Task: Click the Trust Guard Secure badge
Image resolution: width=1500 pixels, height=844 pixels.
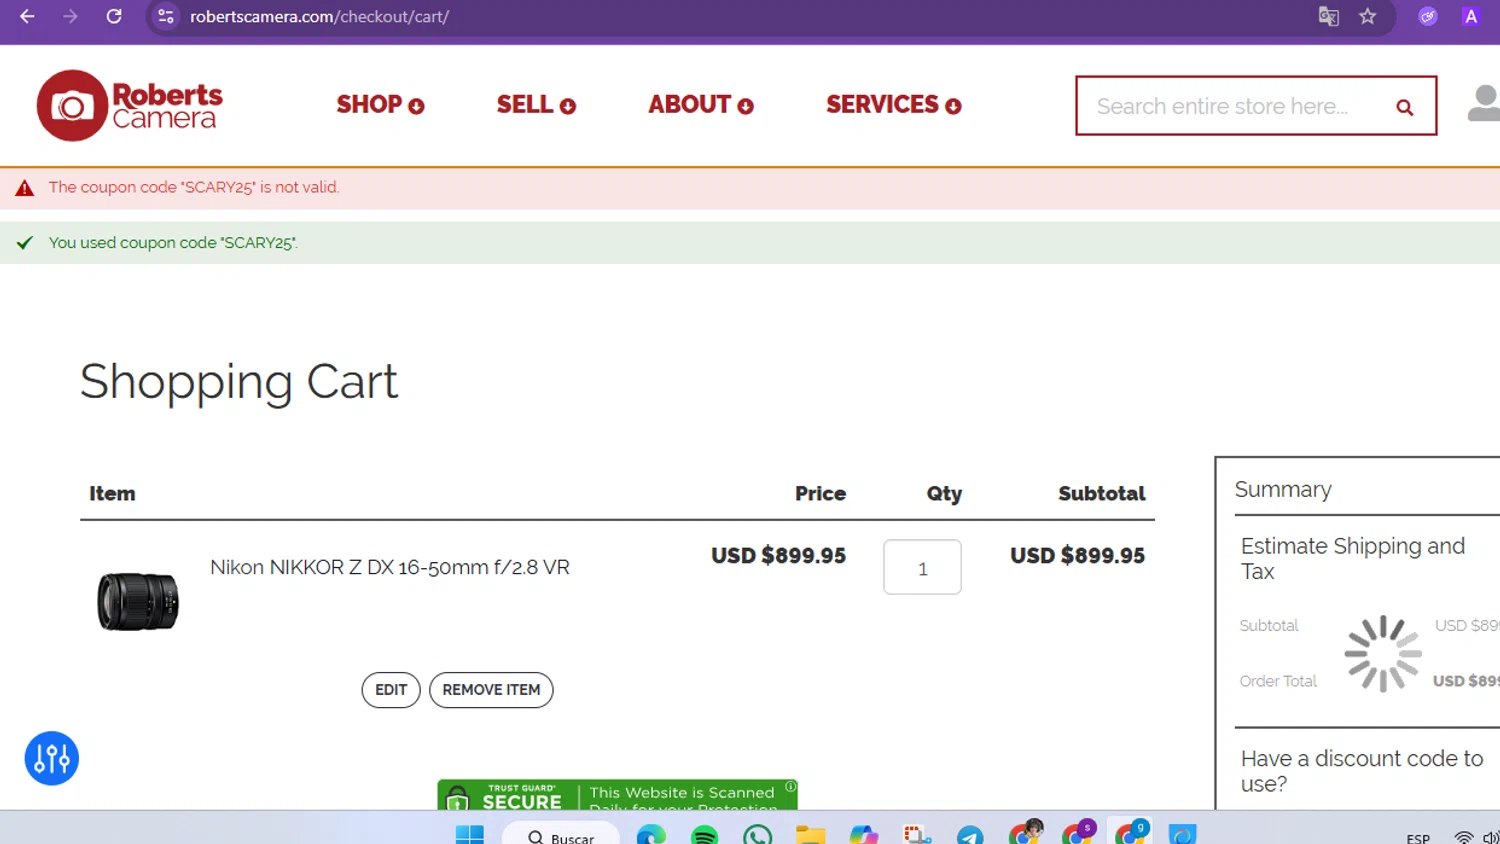Action: tap(617, 796)
